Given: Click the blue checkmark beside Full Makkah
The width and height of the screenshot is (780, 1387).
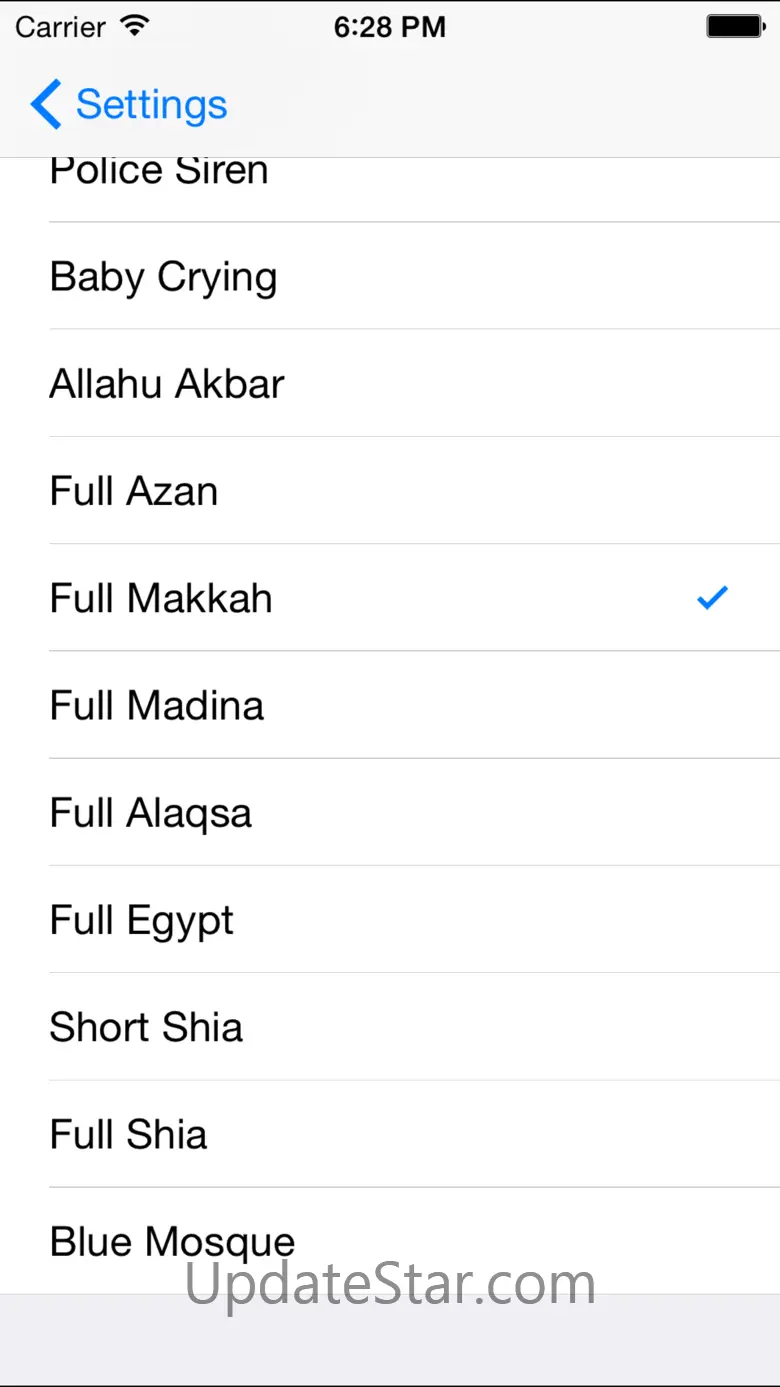Looking at the screenshot, I should (x=712, y=598).
